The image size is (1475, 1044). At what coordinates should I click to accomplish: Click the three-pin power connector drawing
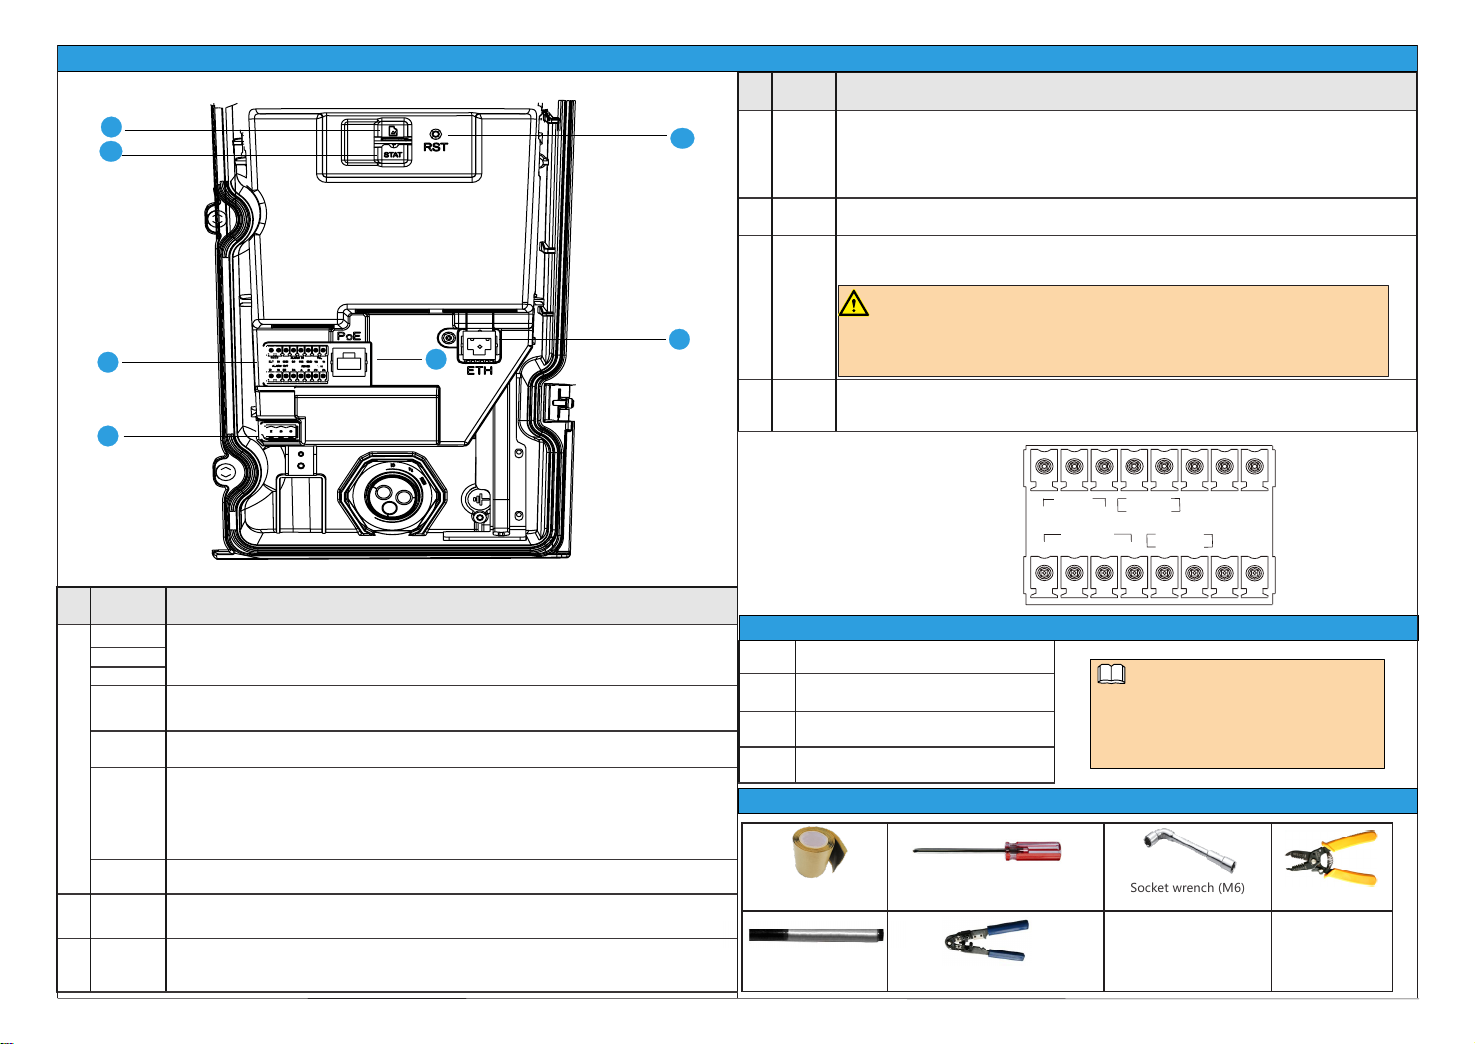(281, 431)
